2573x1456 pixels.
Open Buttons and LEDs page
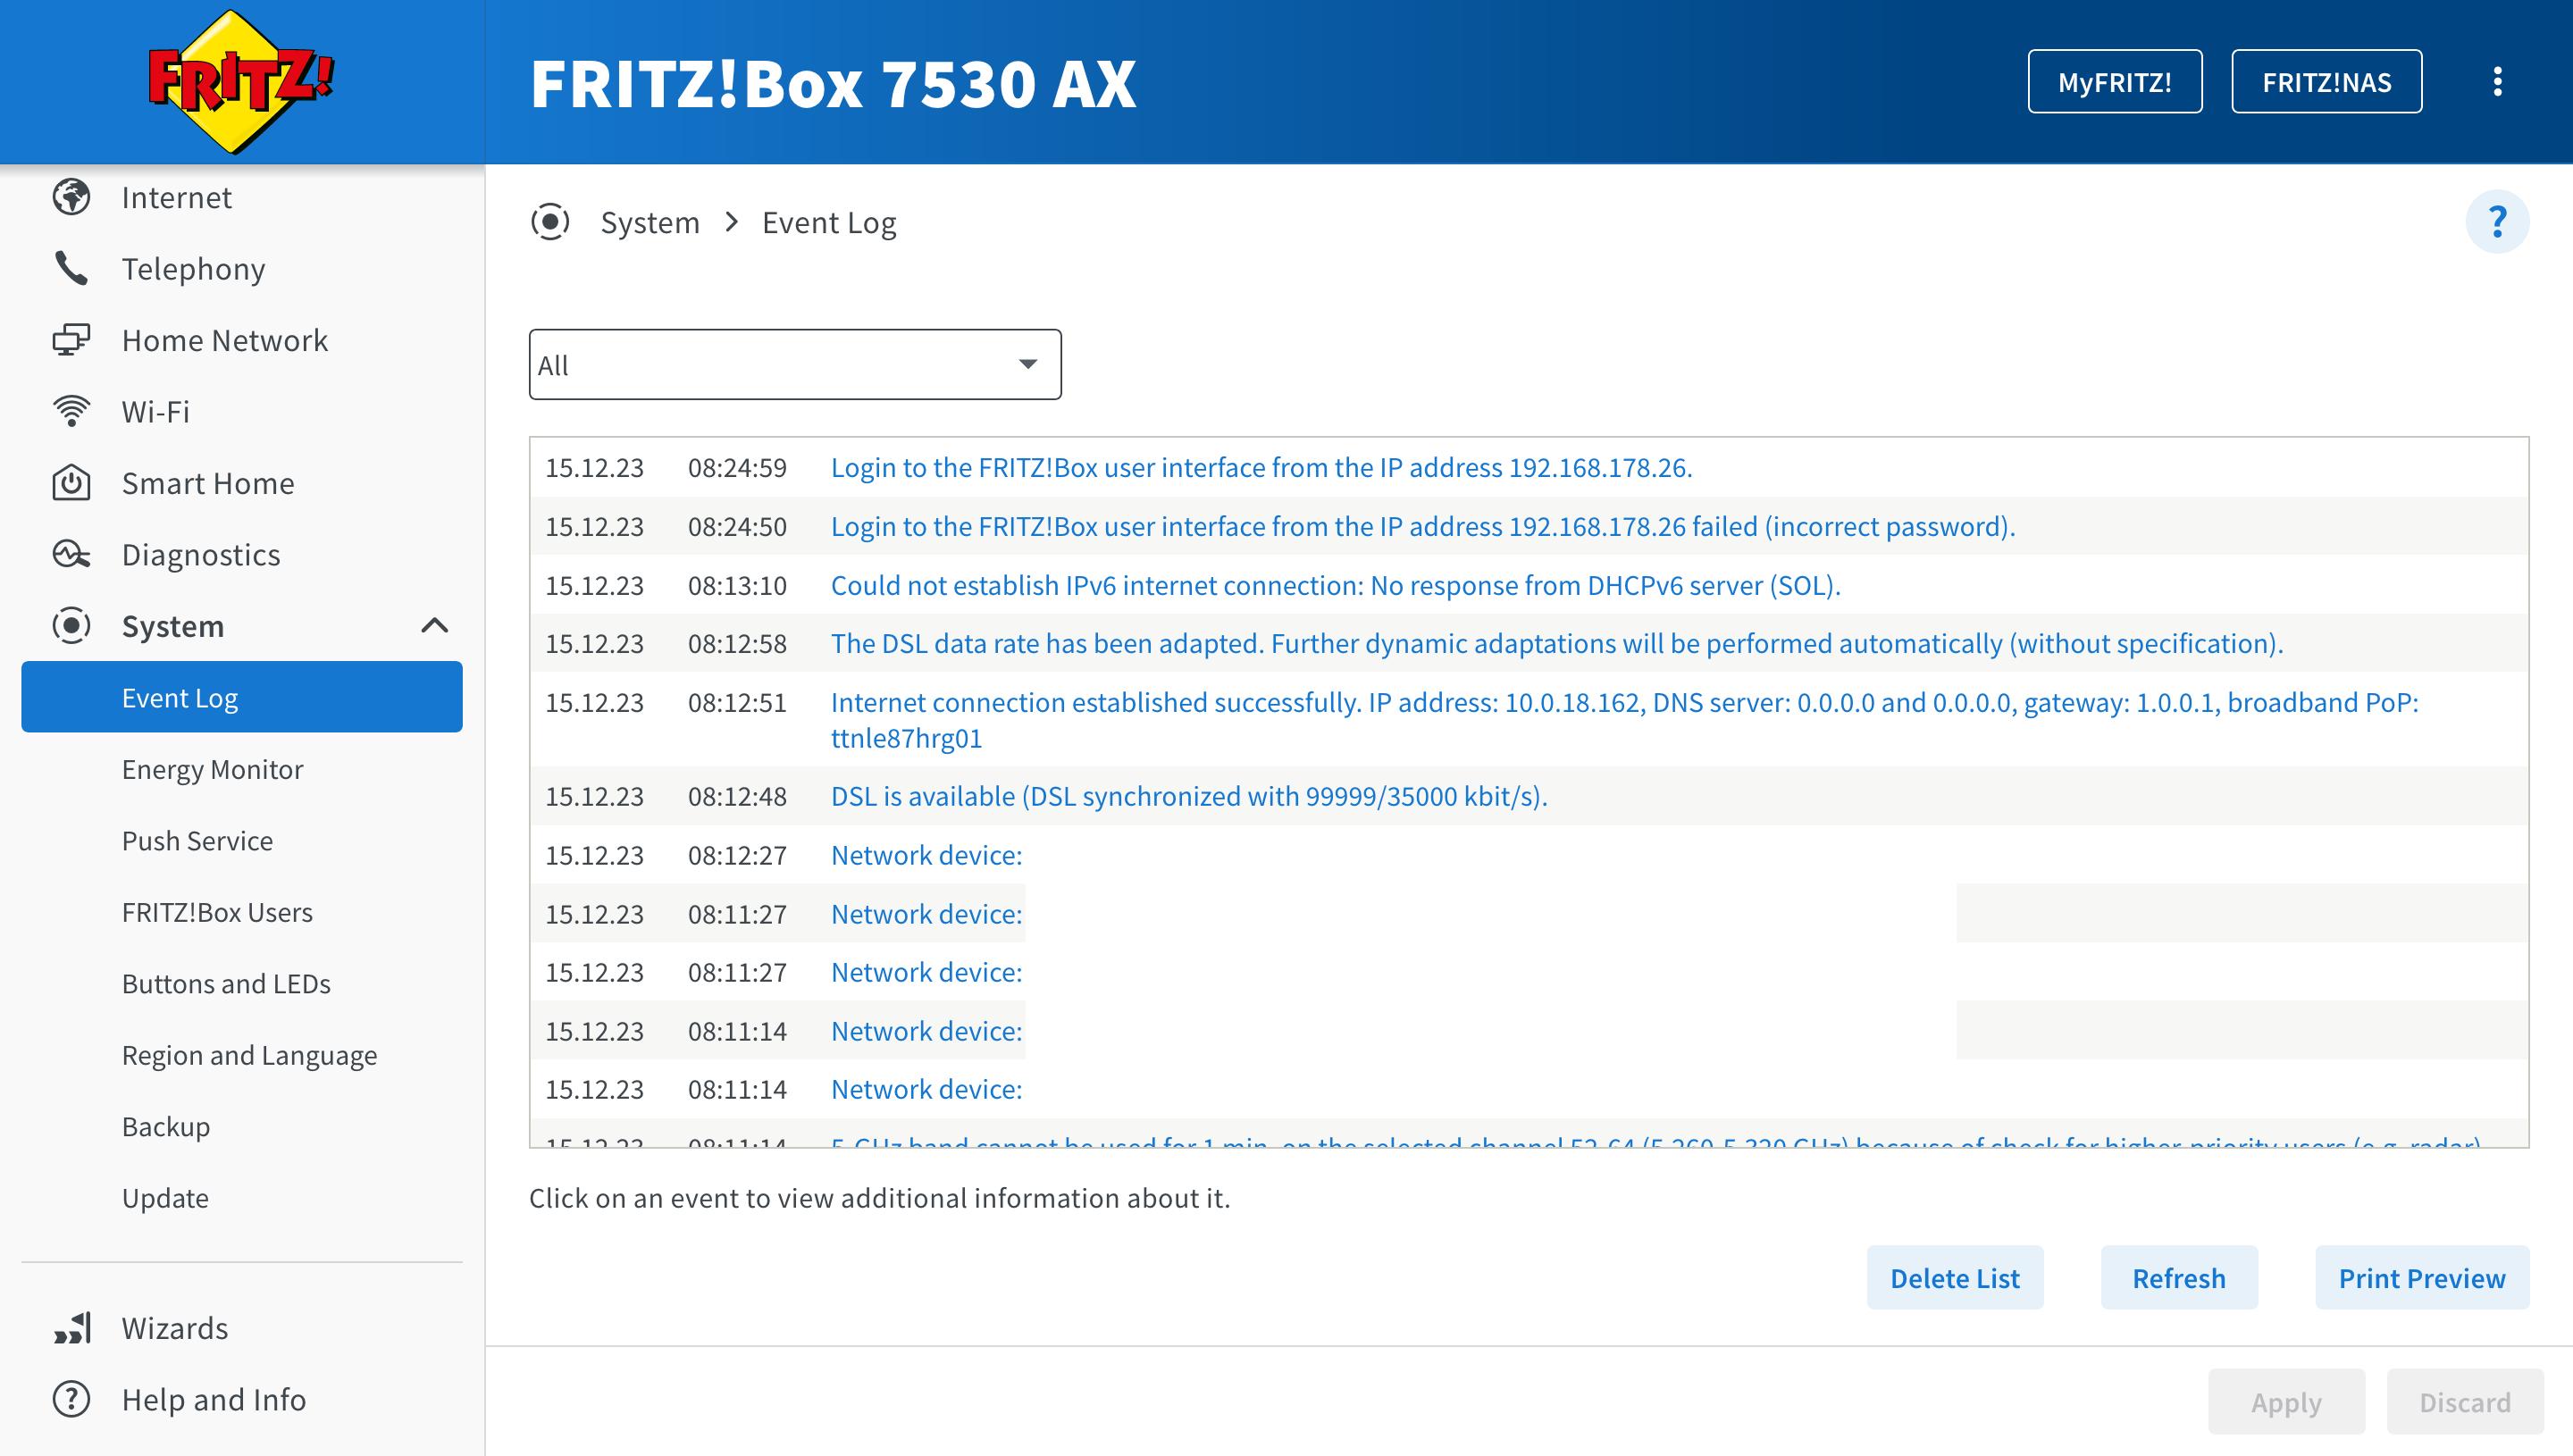click(x=226, y=983)
